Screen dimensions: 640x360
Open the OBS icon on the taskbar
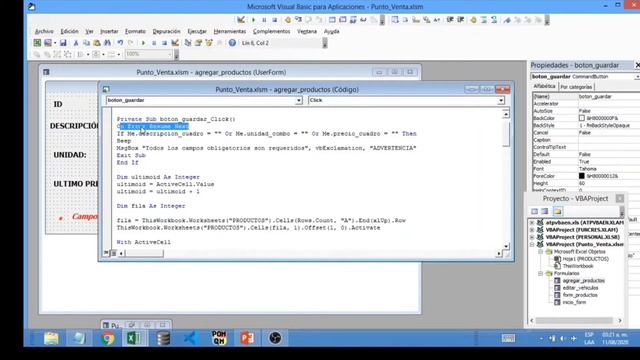pyautogui.click(x=275, y=338)
